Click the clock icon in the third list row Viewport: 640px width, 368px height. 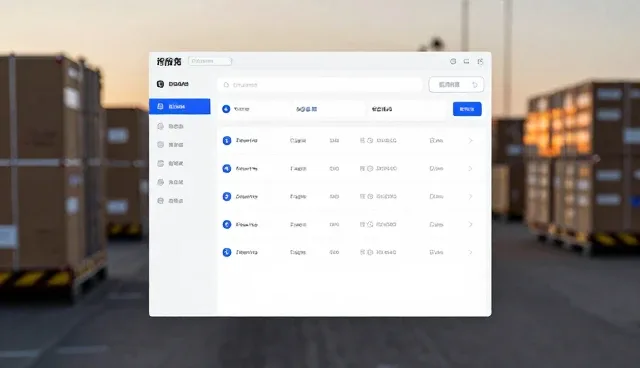pyautogui.click(x=370, y=197)
